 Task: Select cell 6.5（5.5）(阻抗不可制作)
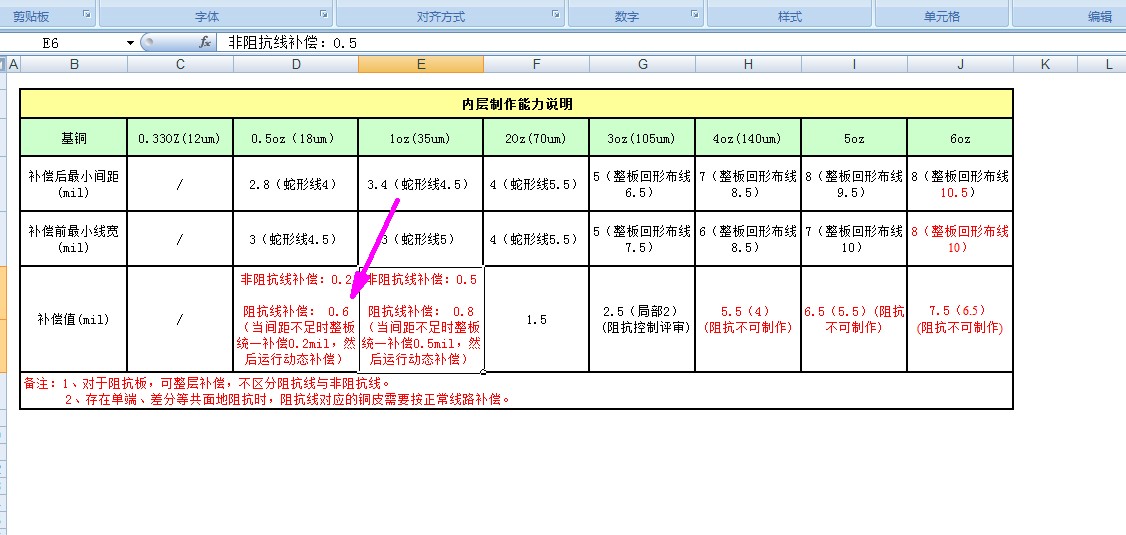[855, 320]
